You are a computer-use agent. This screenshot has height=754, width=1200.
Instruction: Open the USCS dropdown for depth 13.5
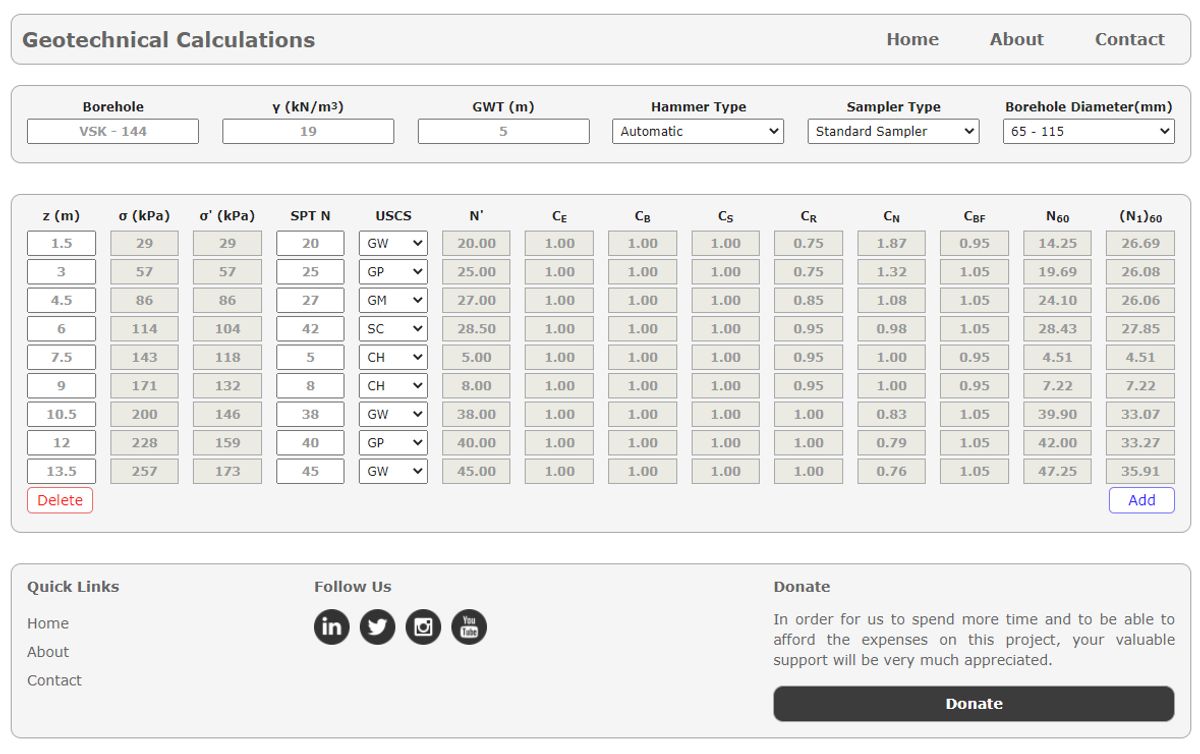pos(393,471)
